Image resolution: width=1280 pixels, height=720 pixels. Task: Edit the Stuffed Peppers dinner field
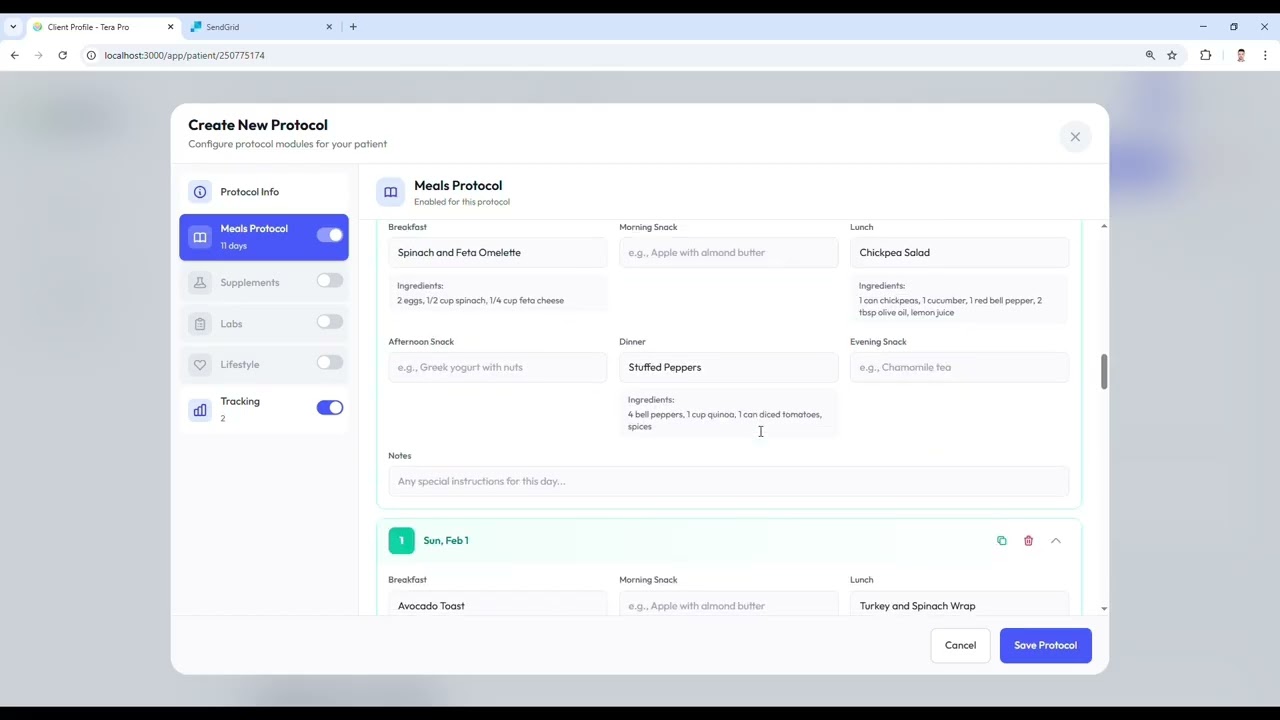pyautogui.click(x=728, y=367)
